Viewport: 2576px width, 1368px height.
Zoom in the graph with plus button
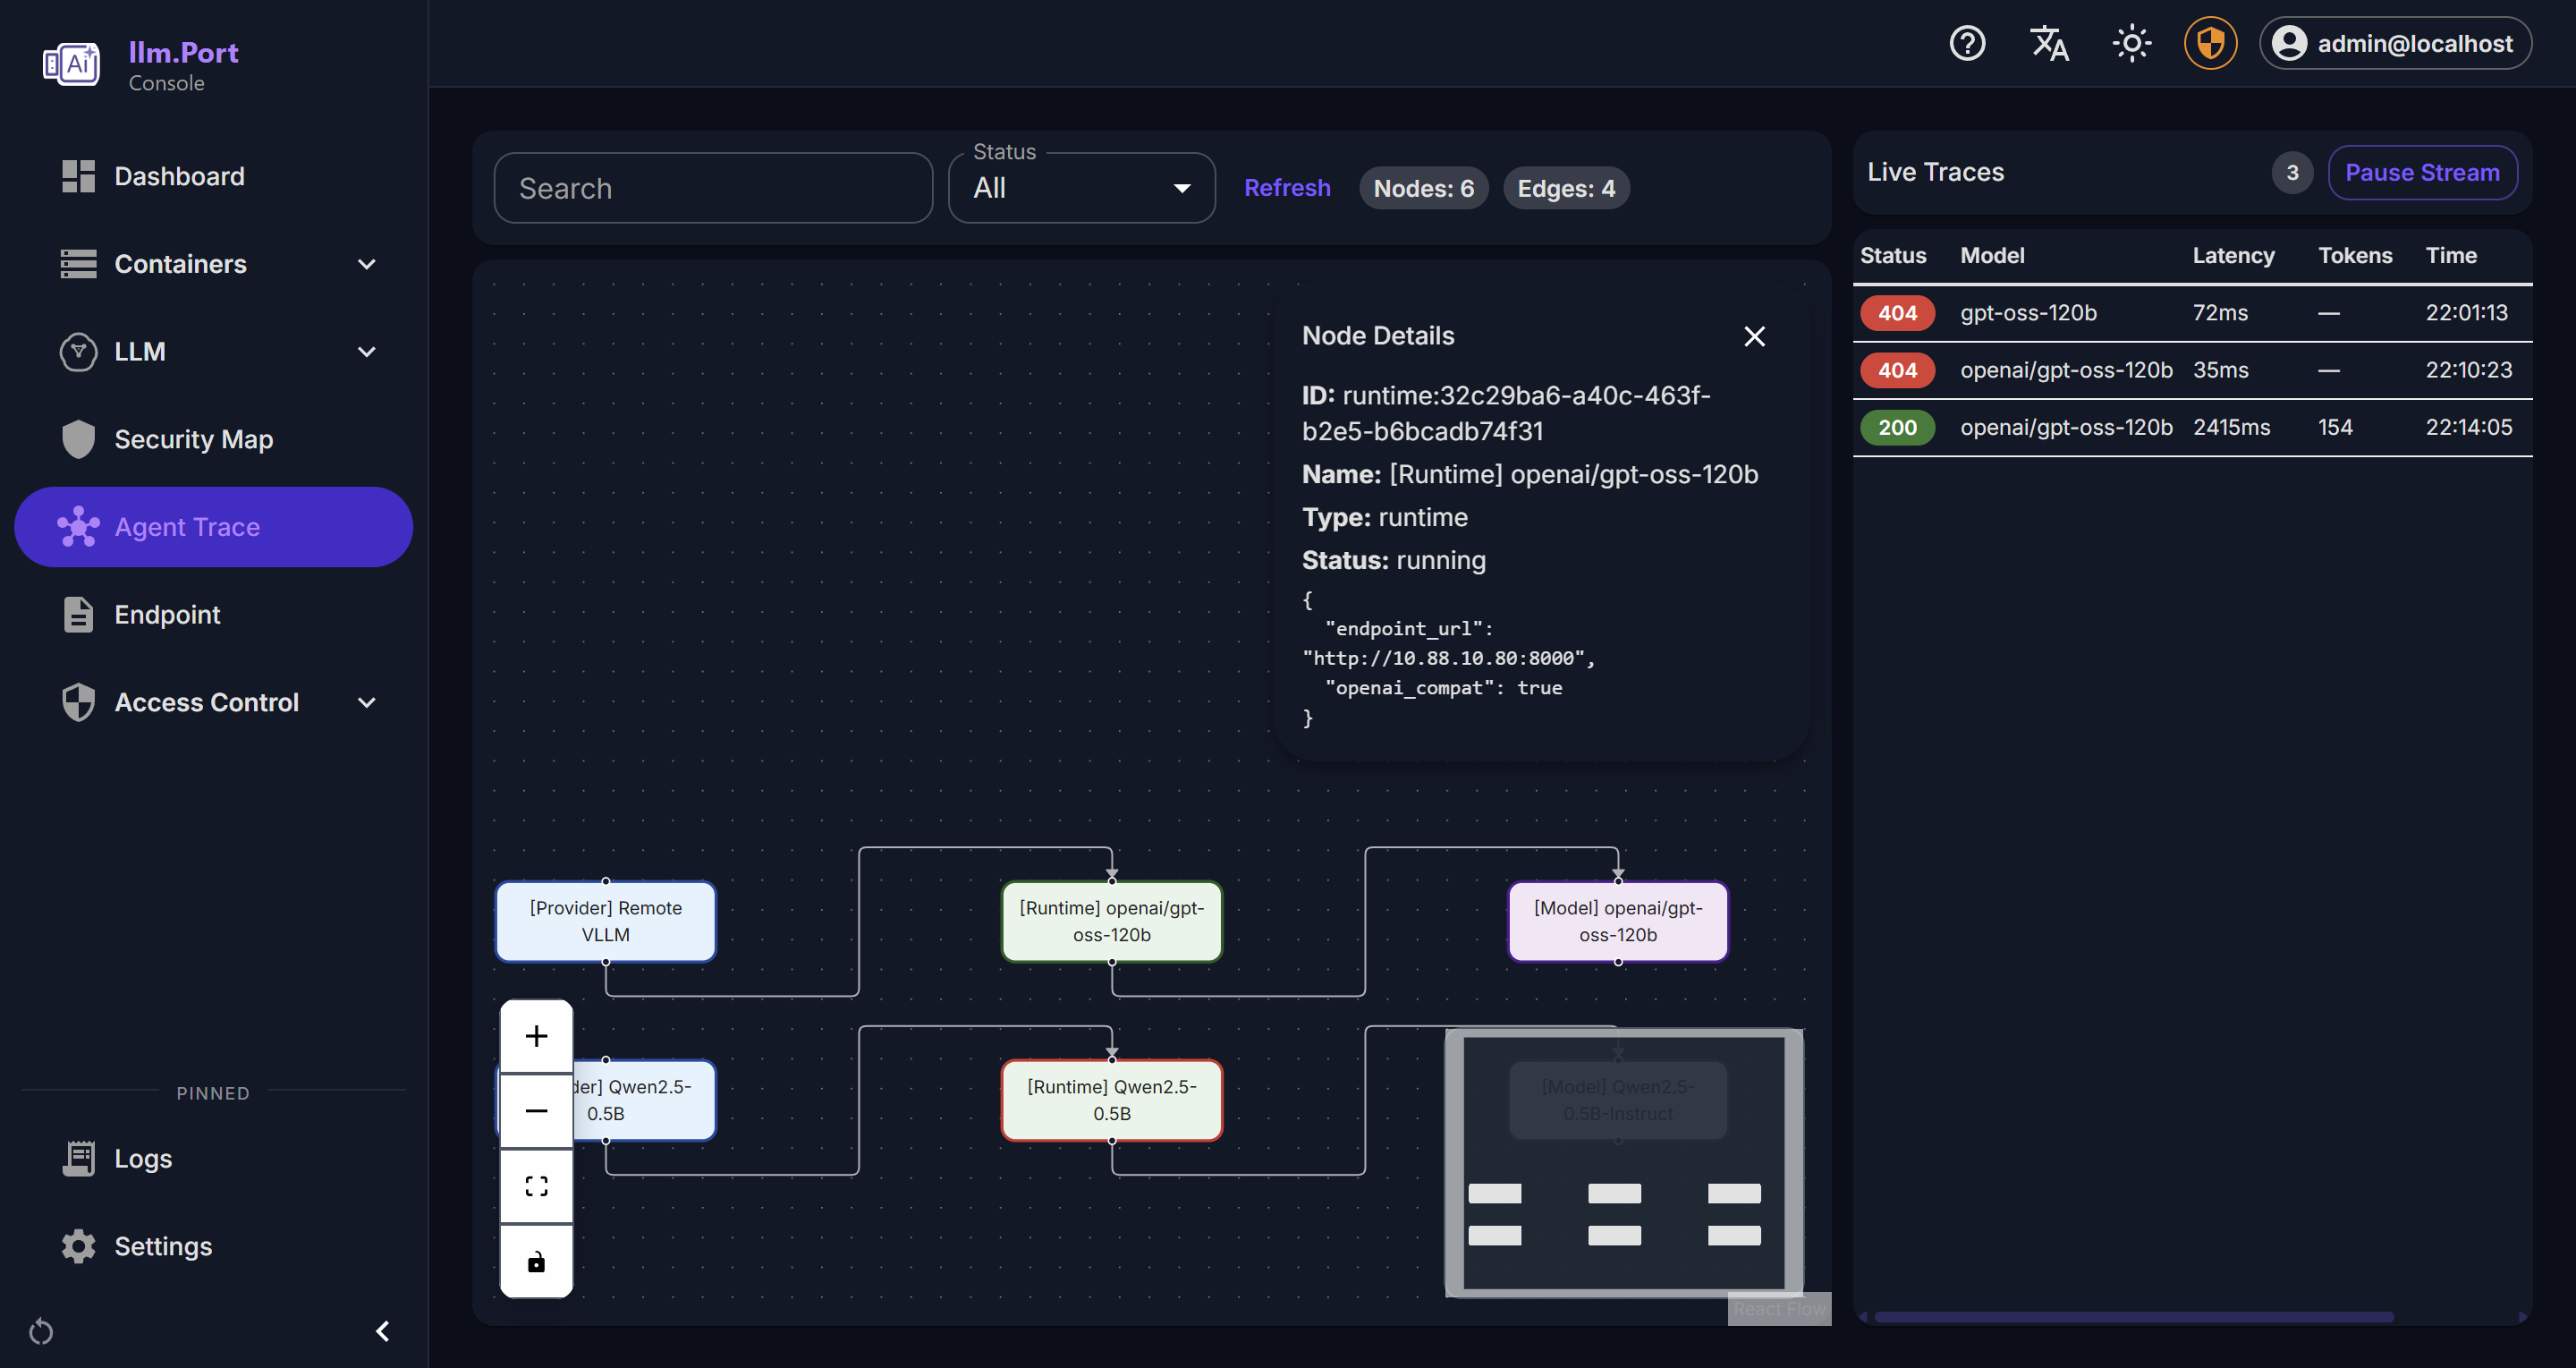click(x=536, y=1036)
